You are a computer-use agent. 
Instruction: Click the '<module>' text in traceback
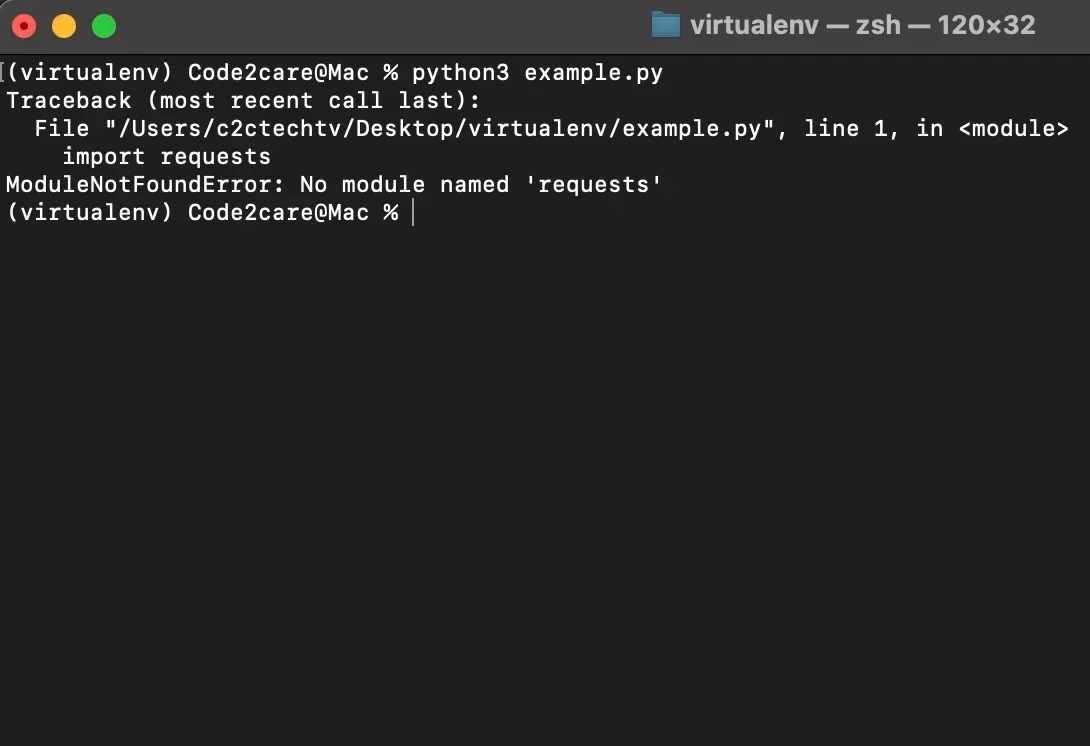tap(1013, 129)
